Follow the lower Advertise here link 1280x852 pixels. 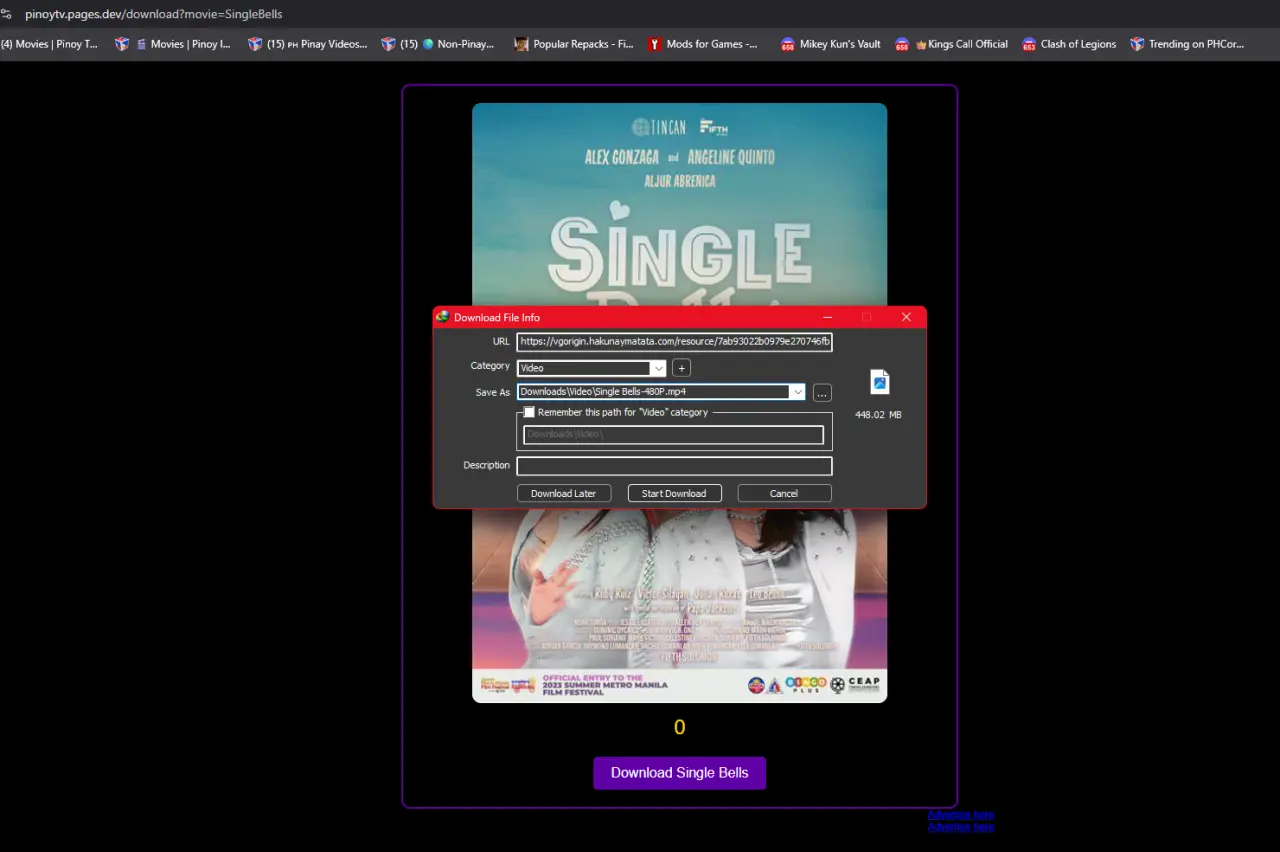pos(961,827)
